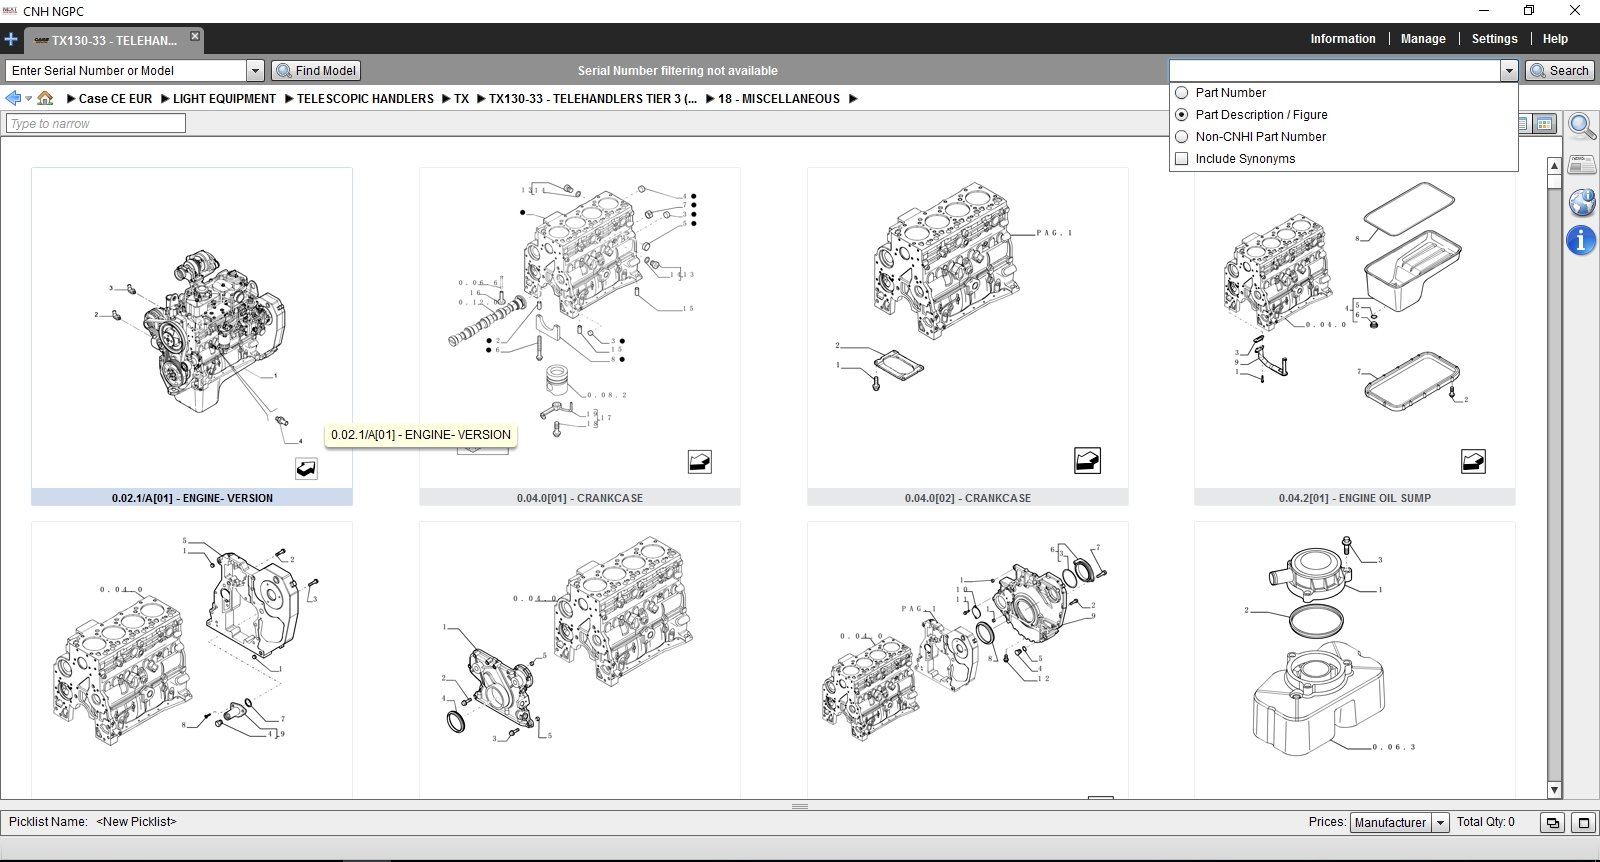Click the vertical scrollbar up arrow
This screenshot has width=1600, height=862.
pos(1554,166)
